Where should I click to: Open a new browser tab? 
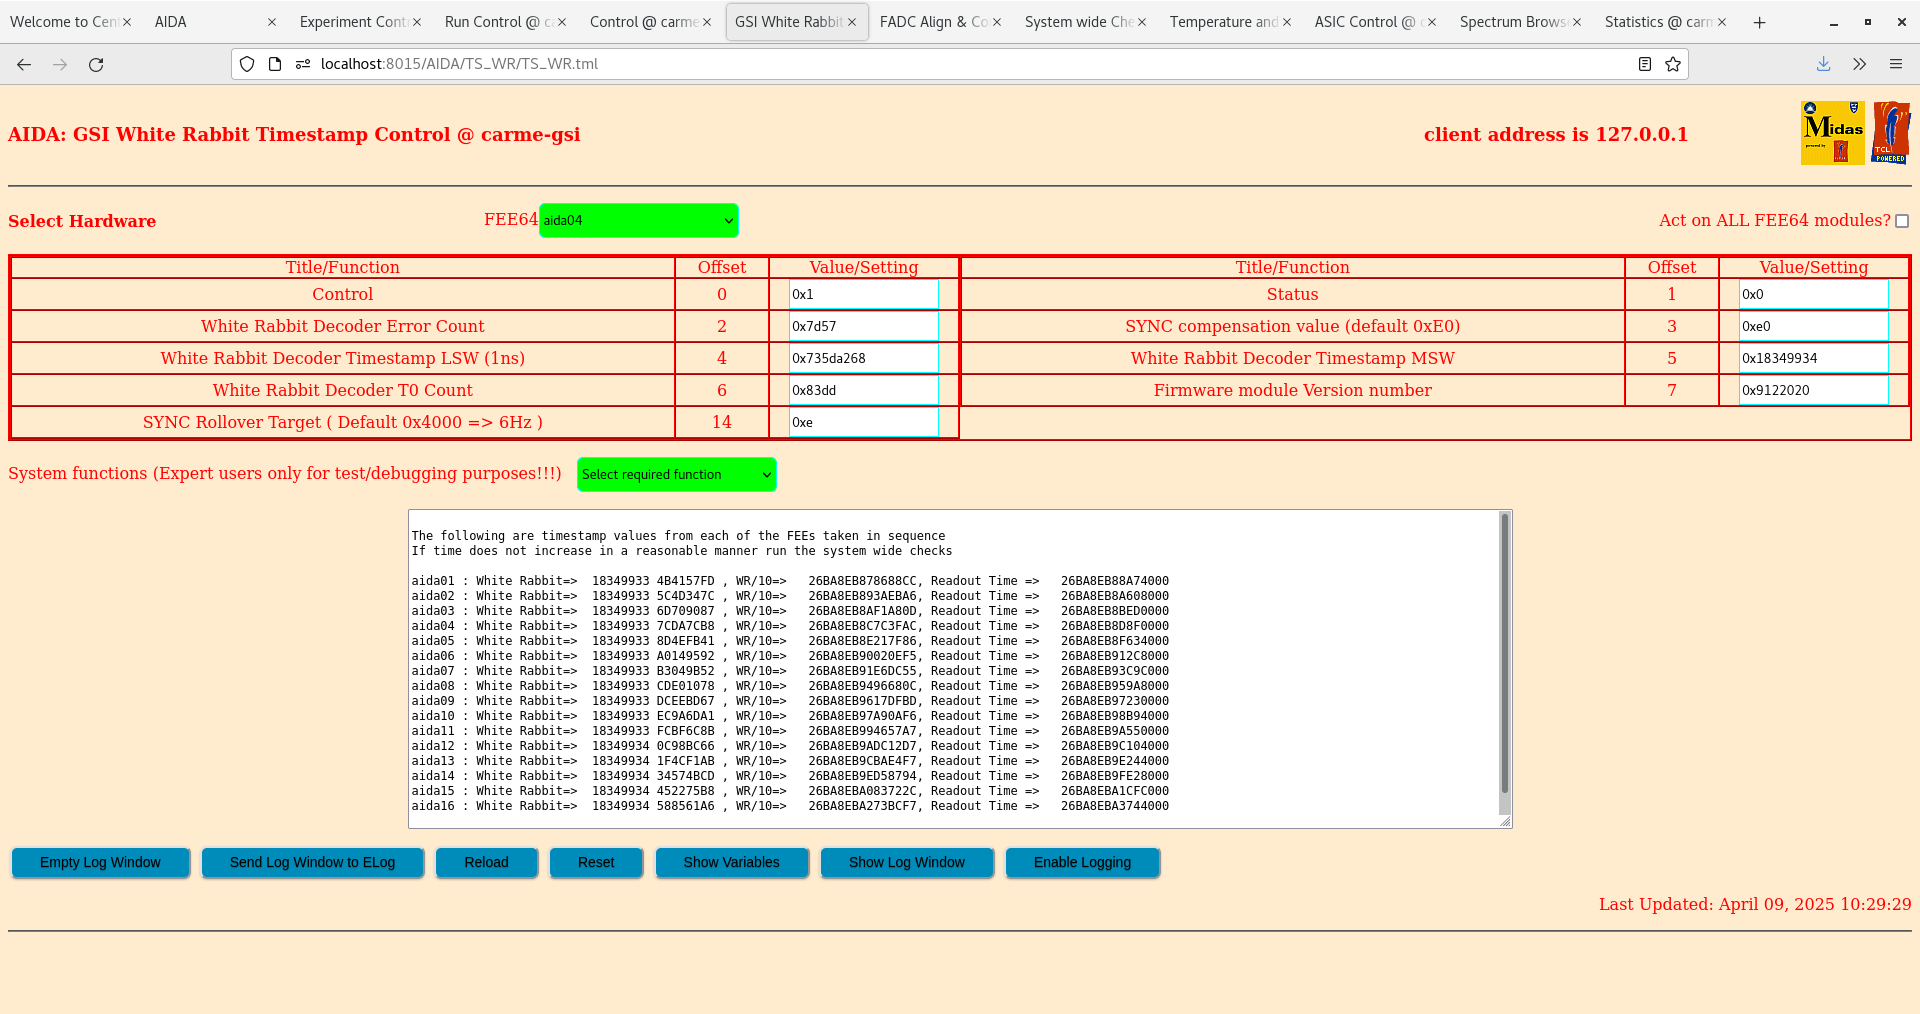(x=1759, y=22)
